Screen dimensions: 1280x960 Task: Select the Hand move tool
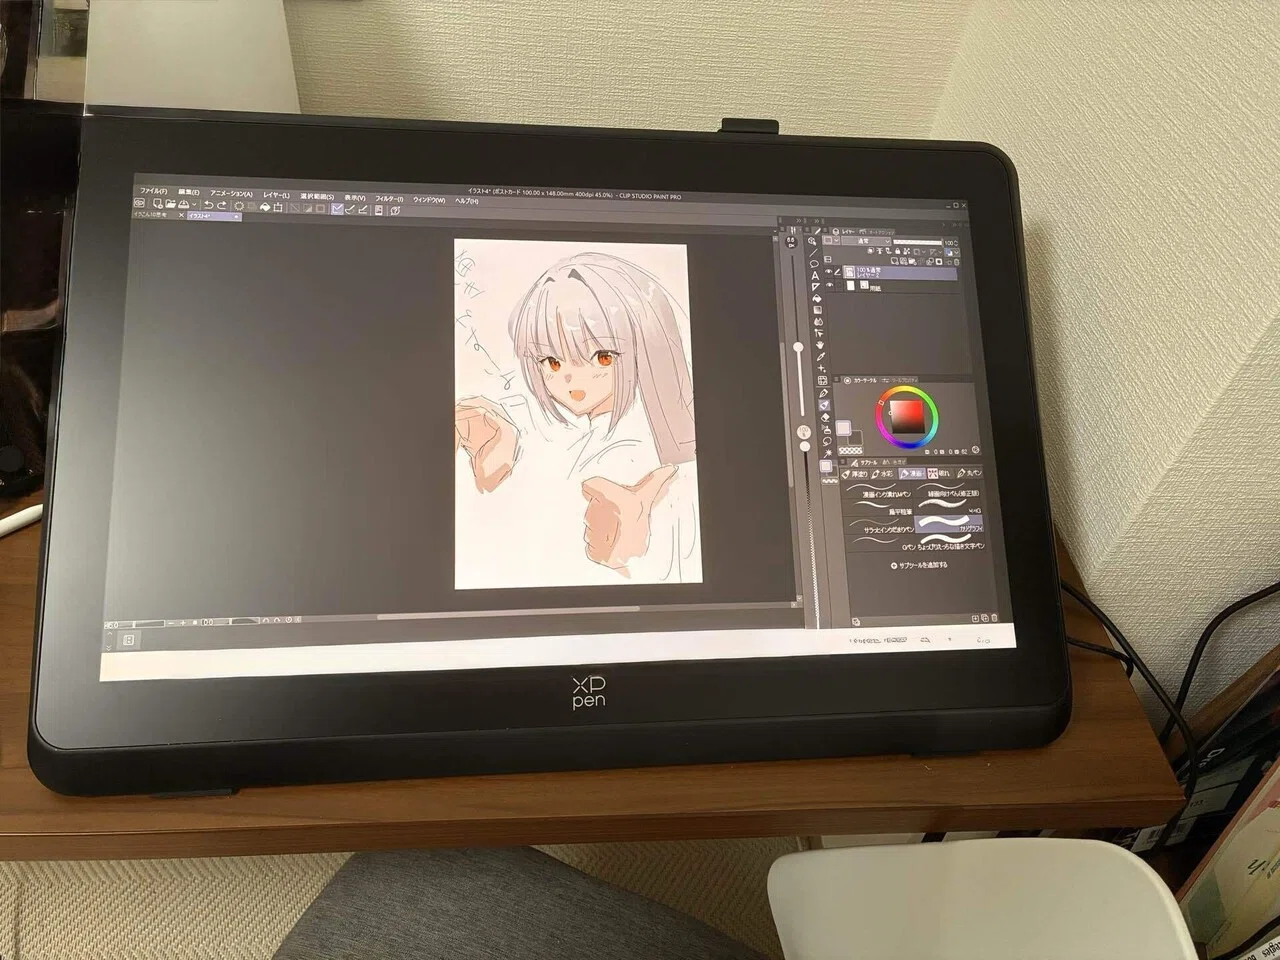click(819, 345)
